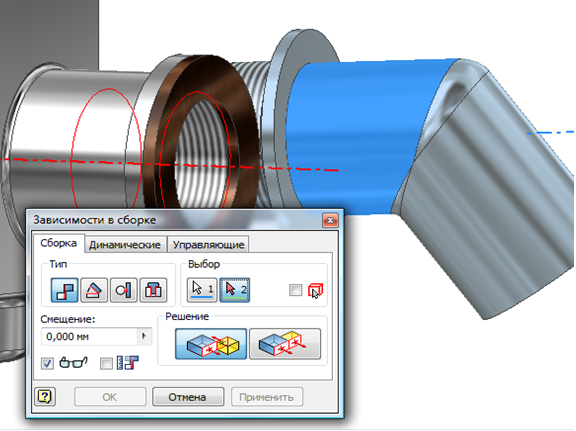576x431 pixels.
Task: Click the dialog title Зависимости в сборке
Action: (x=95, y=220)
